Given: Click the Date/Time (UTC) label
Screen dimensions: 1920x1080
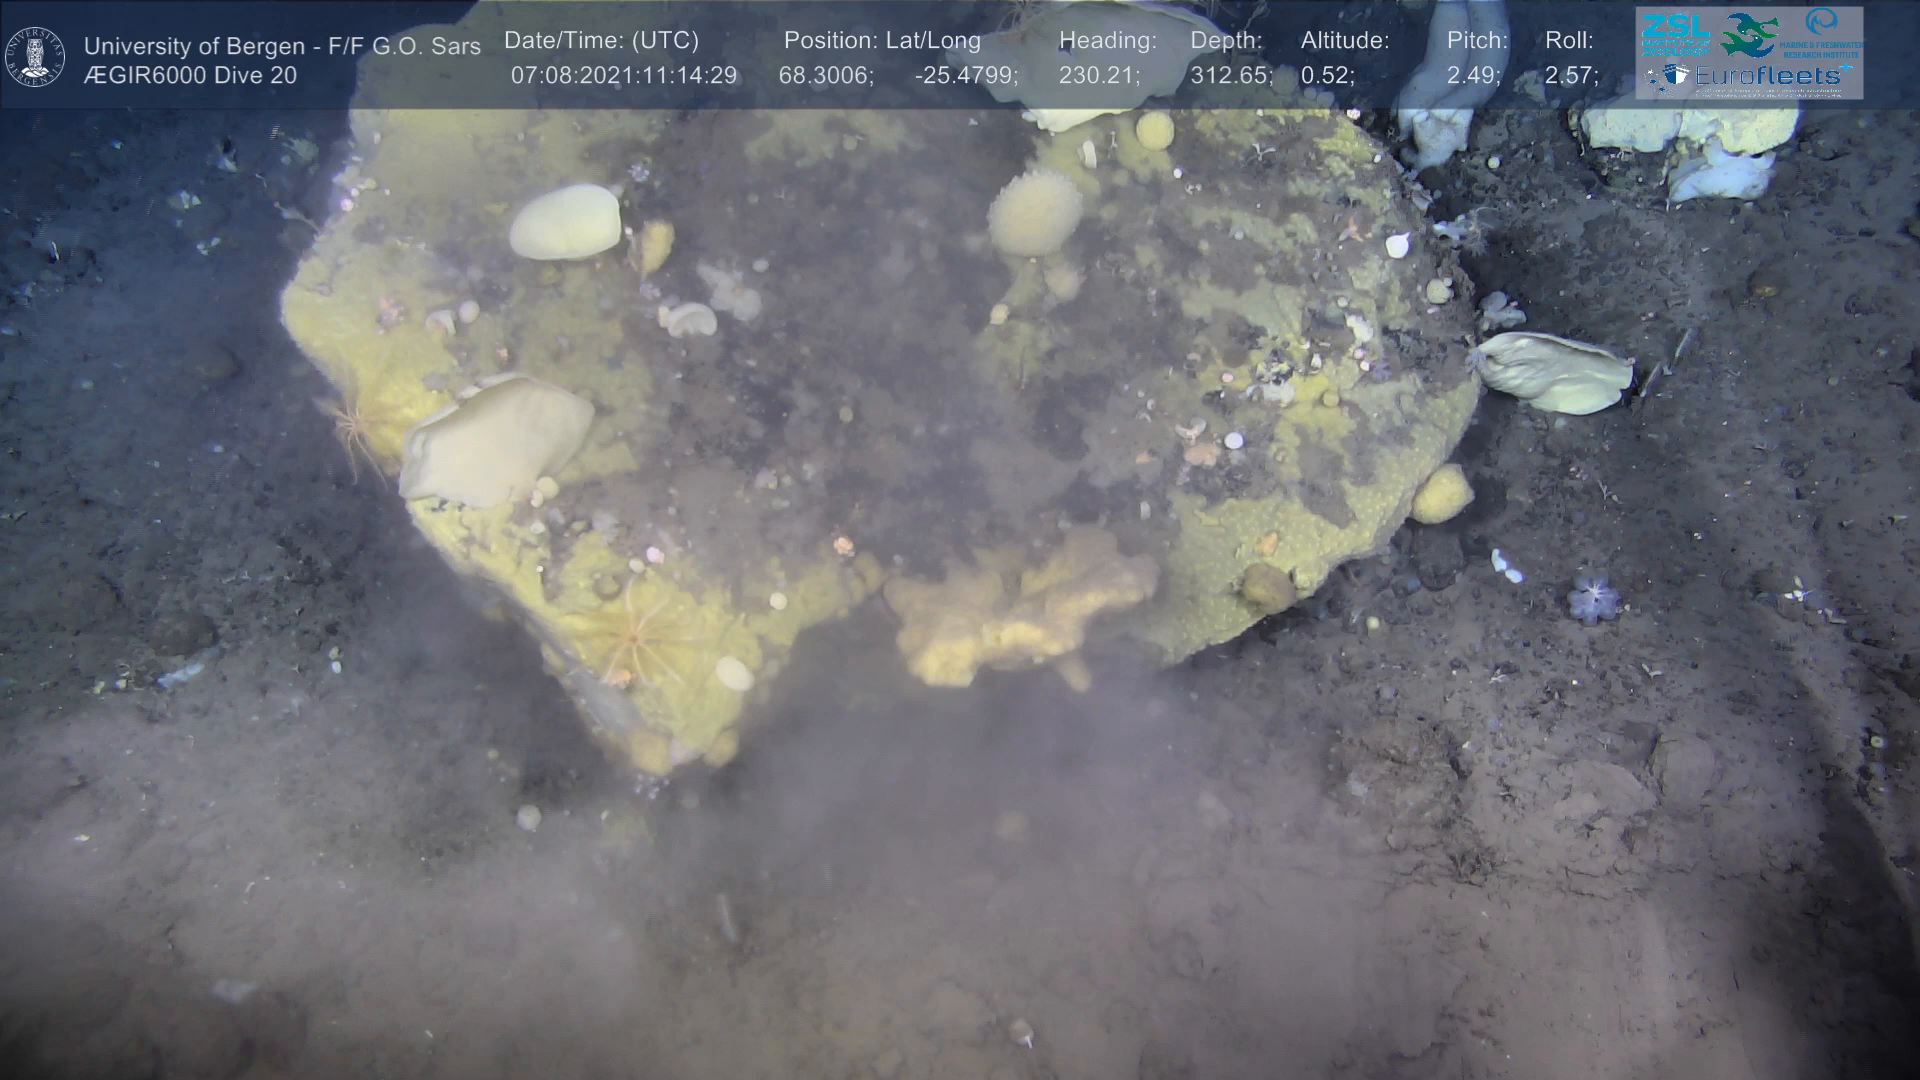Looking at the screenshot, I should (601, 41).
